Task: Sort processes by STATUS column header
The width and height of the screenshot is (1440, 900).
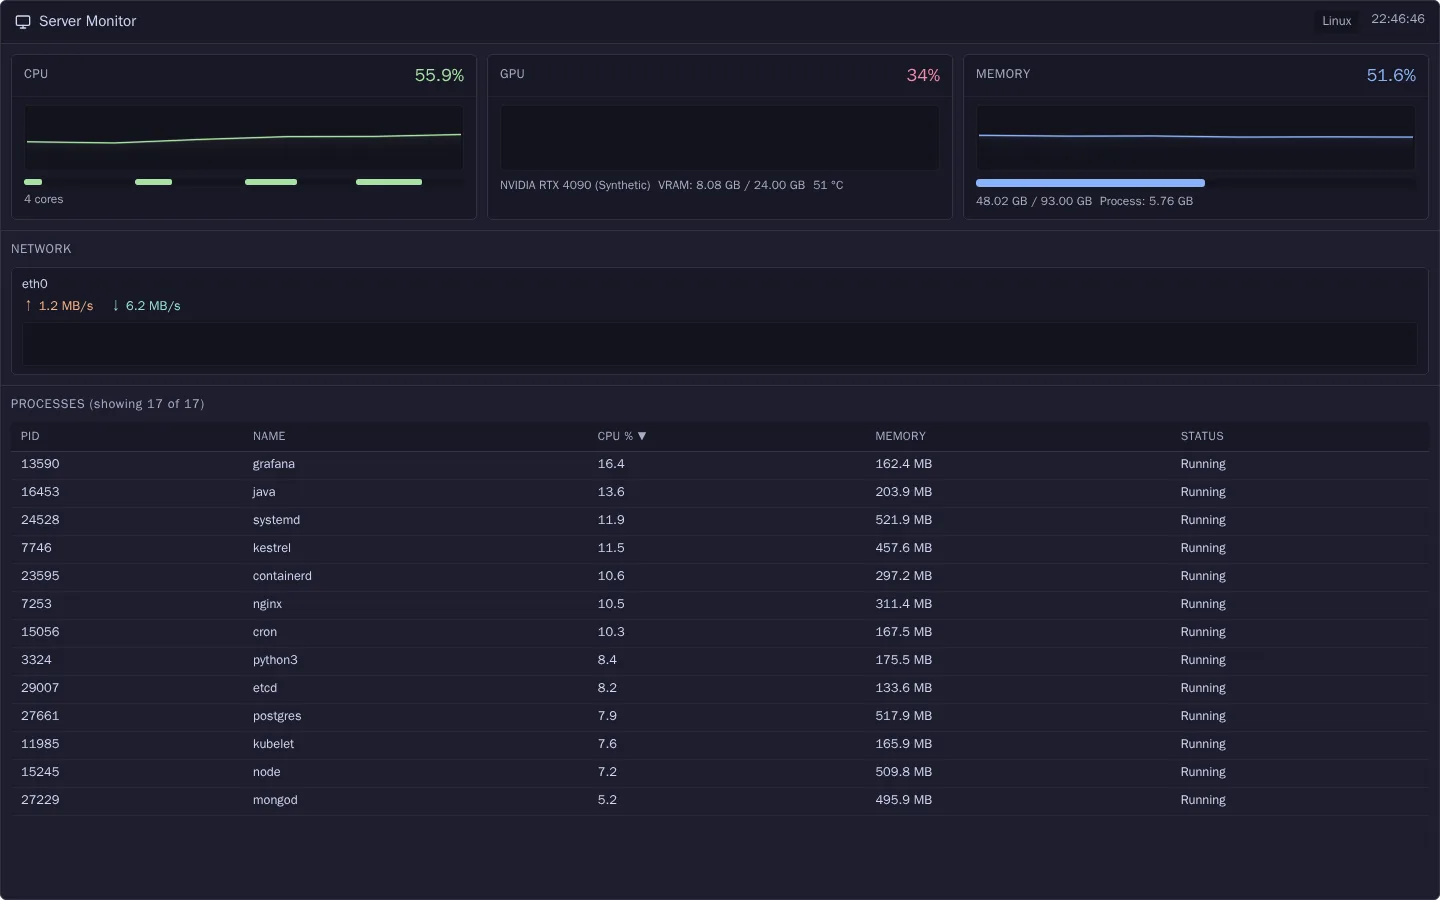Action: [x=1202, y=436]
